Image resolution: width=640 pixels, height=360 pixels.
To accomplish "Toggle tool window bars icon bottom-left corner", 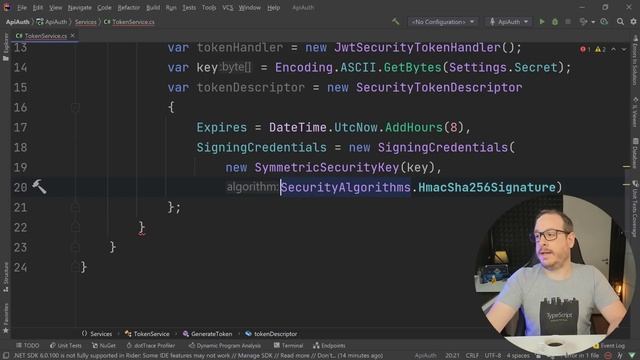I will click(6, 356).
